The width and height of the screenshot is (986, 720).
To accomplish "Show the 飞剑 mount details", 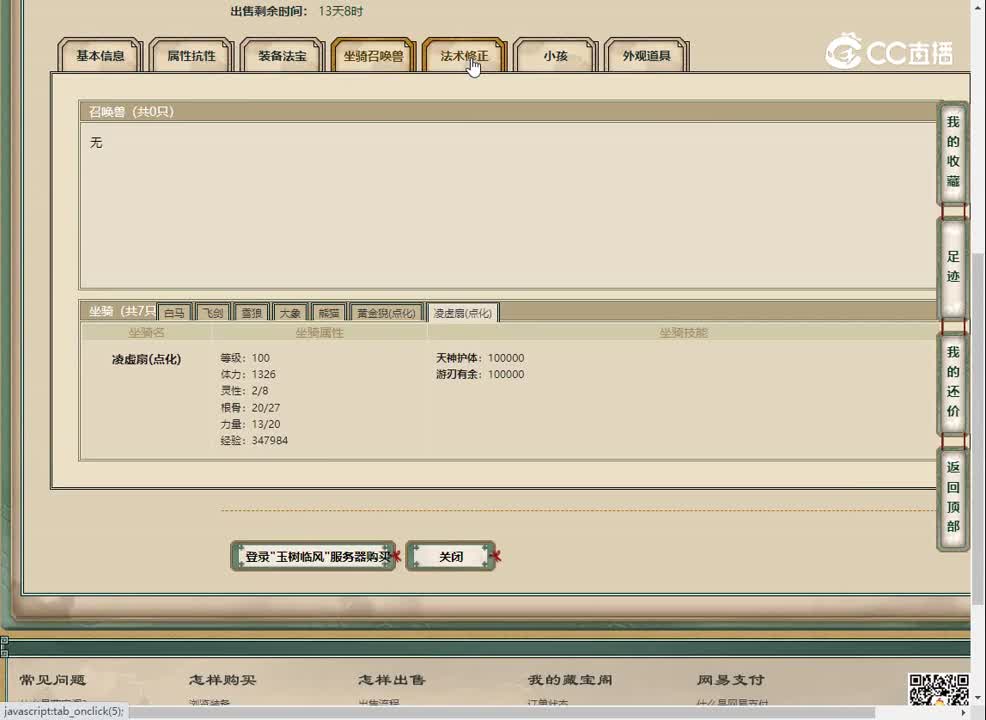I will (213, 313).
